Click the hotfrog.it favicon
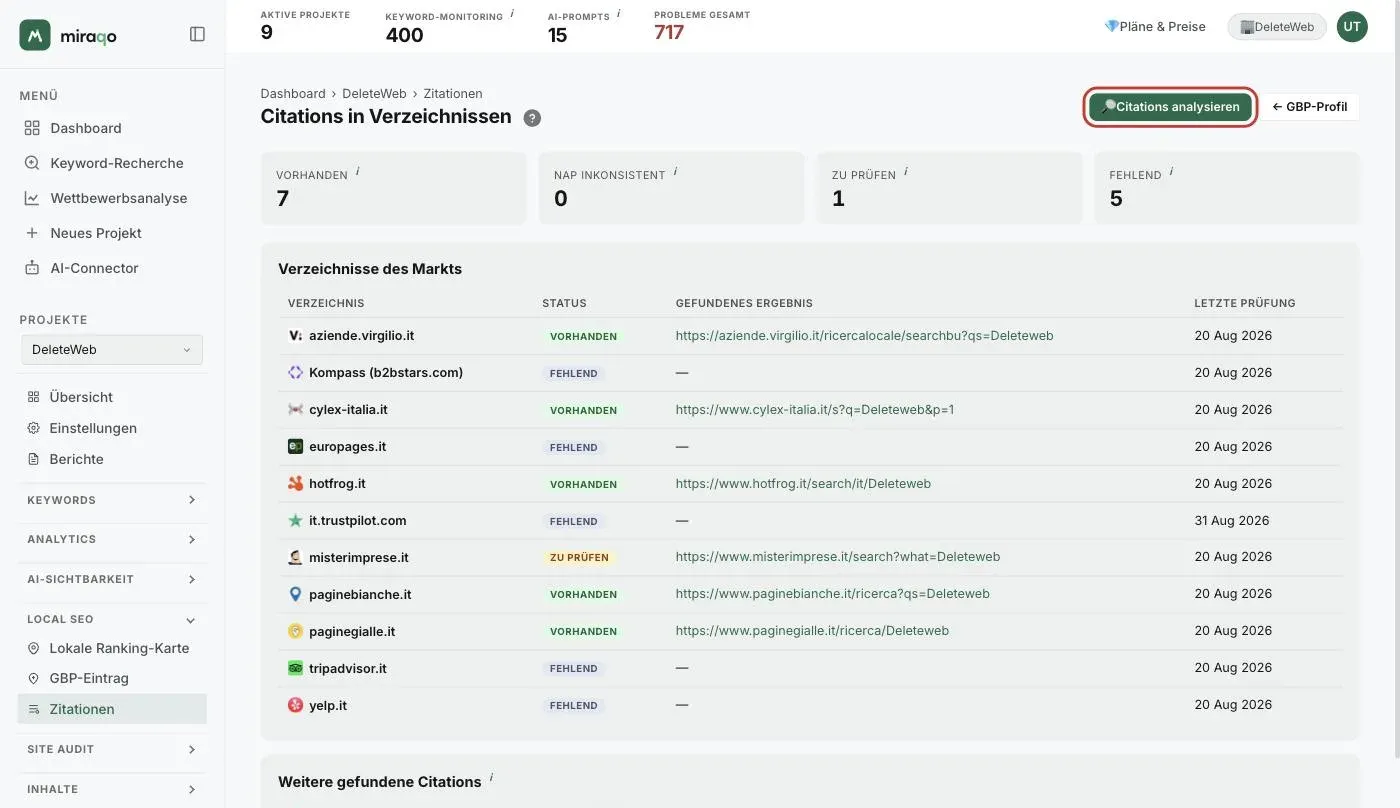The image size is (1400, 808). tap(295, 484)
